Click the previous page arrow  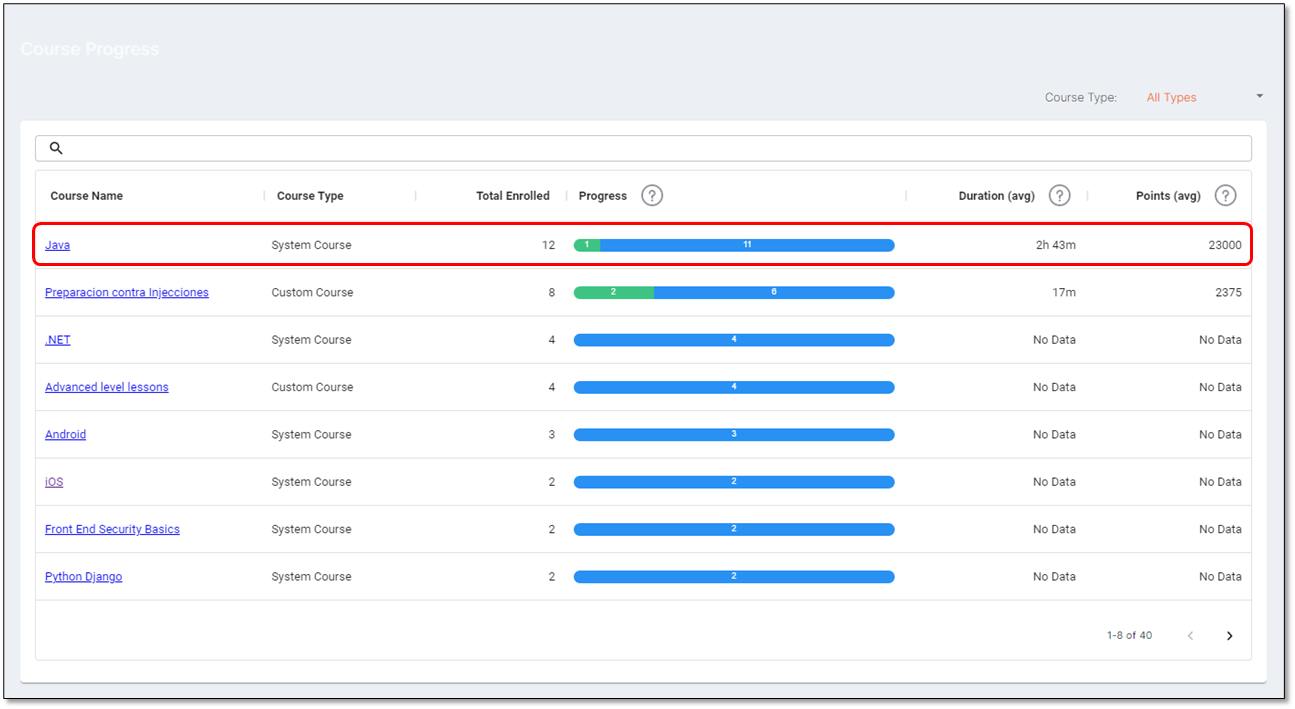1190,636
